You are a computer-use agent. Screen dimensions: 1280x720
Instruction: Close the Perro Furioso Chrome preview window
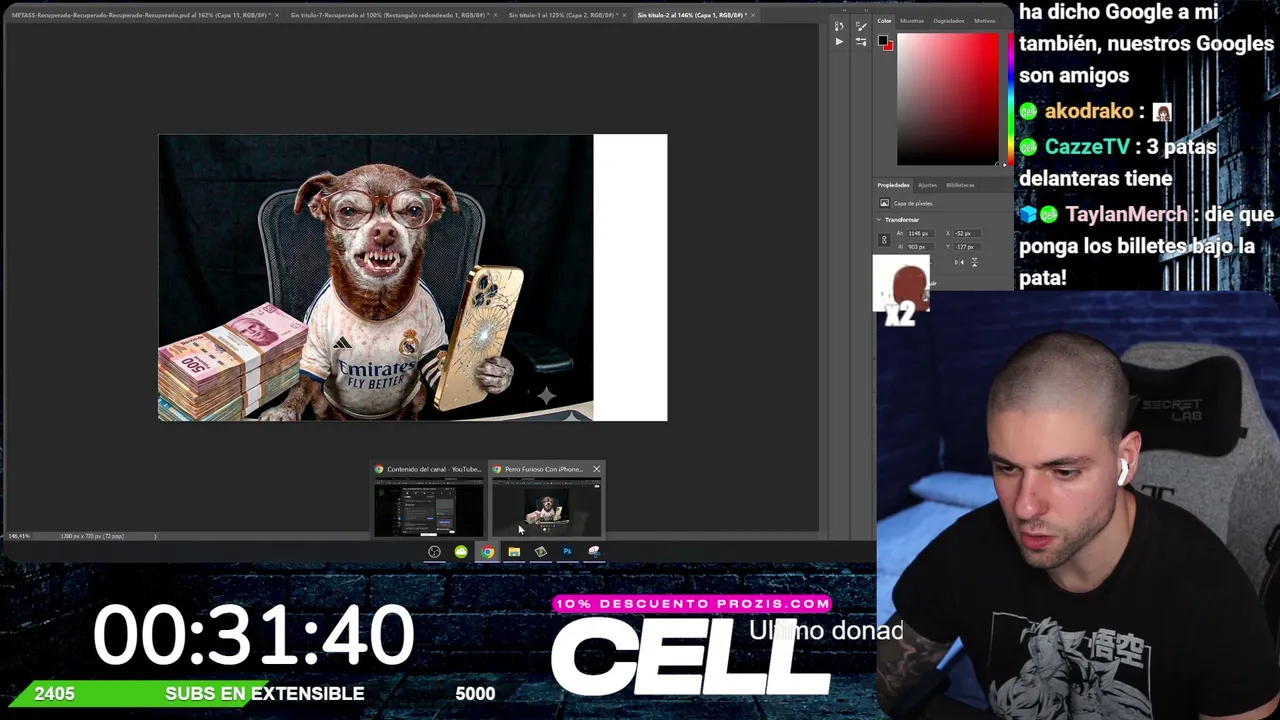tap(596, 469)
